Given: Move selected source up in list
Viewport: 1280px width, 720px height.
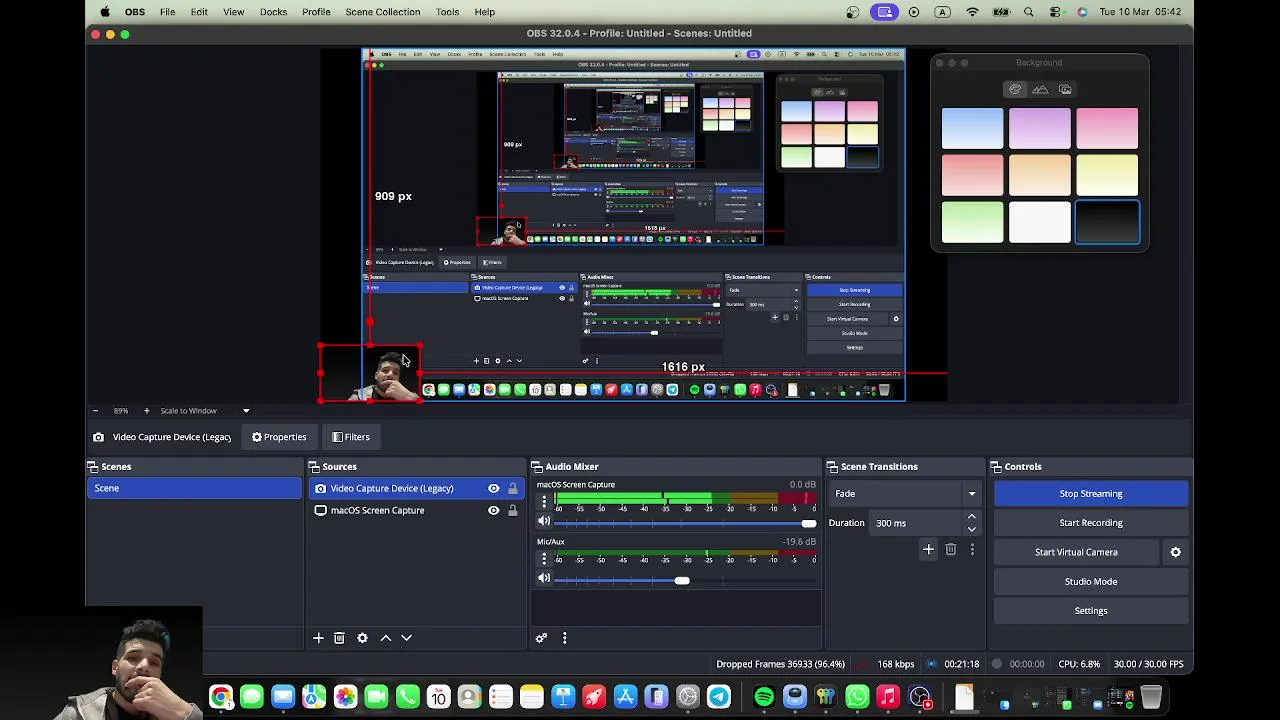Looking at the screenshot, I should [385, 638].
